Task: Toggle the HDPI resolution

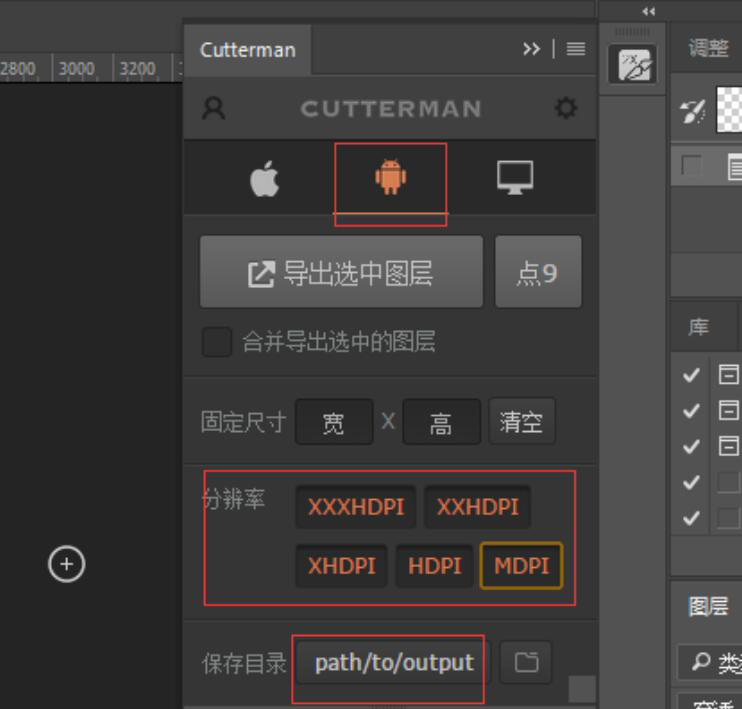Action: (434, 566)
